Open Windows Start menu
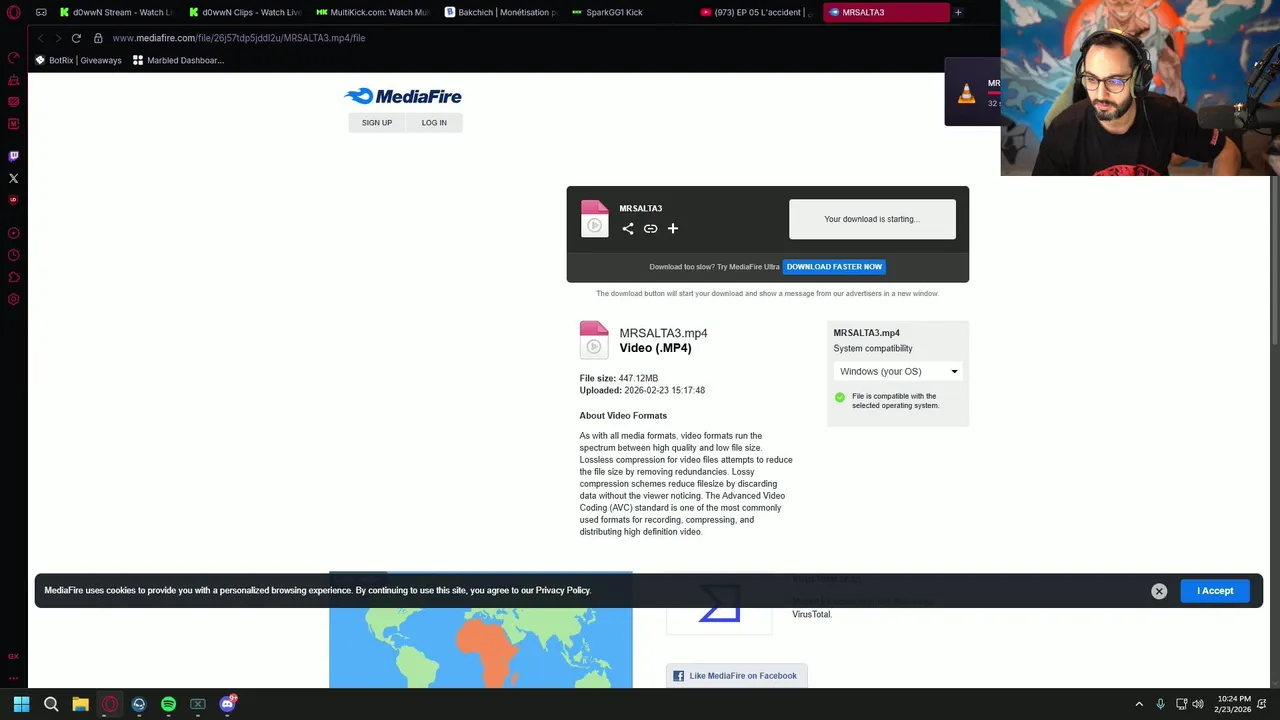Screen dimensions: 1280x720 pos(21,704)
